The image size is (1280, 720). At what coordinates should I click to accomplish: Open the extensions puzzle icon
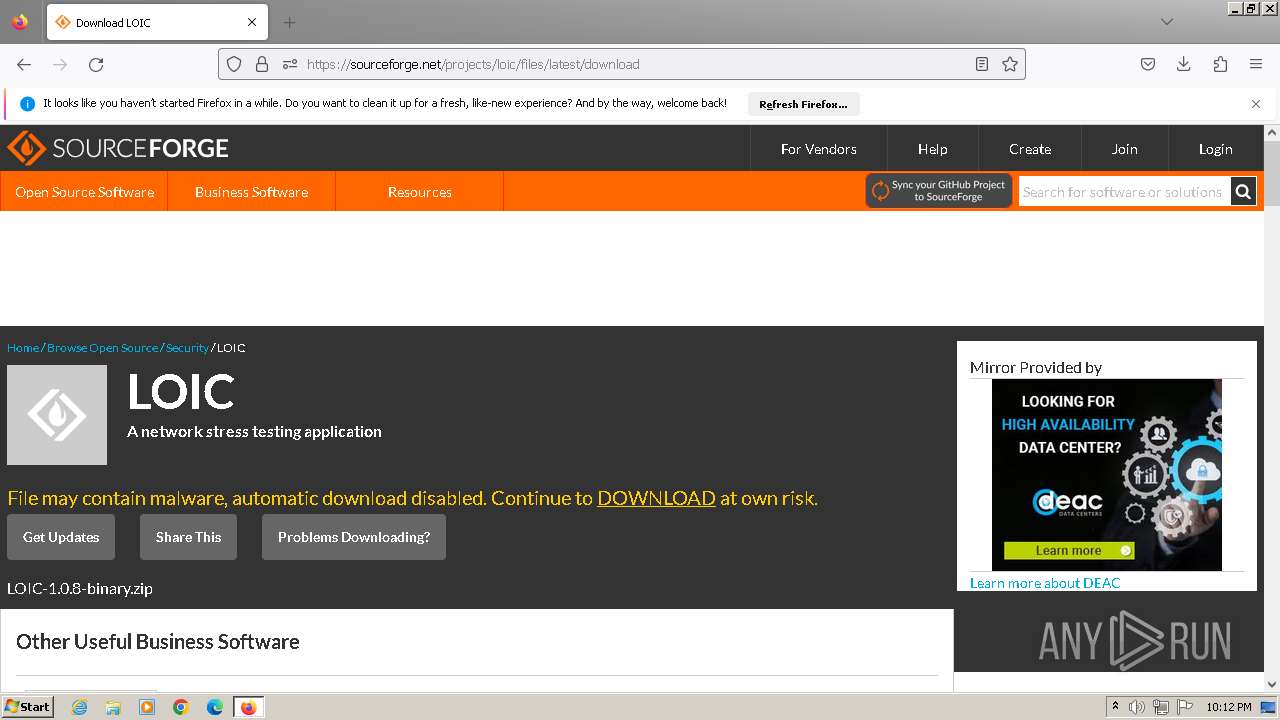[1220, 64]
